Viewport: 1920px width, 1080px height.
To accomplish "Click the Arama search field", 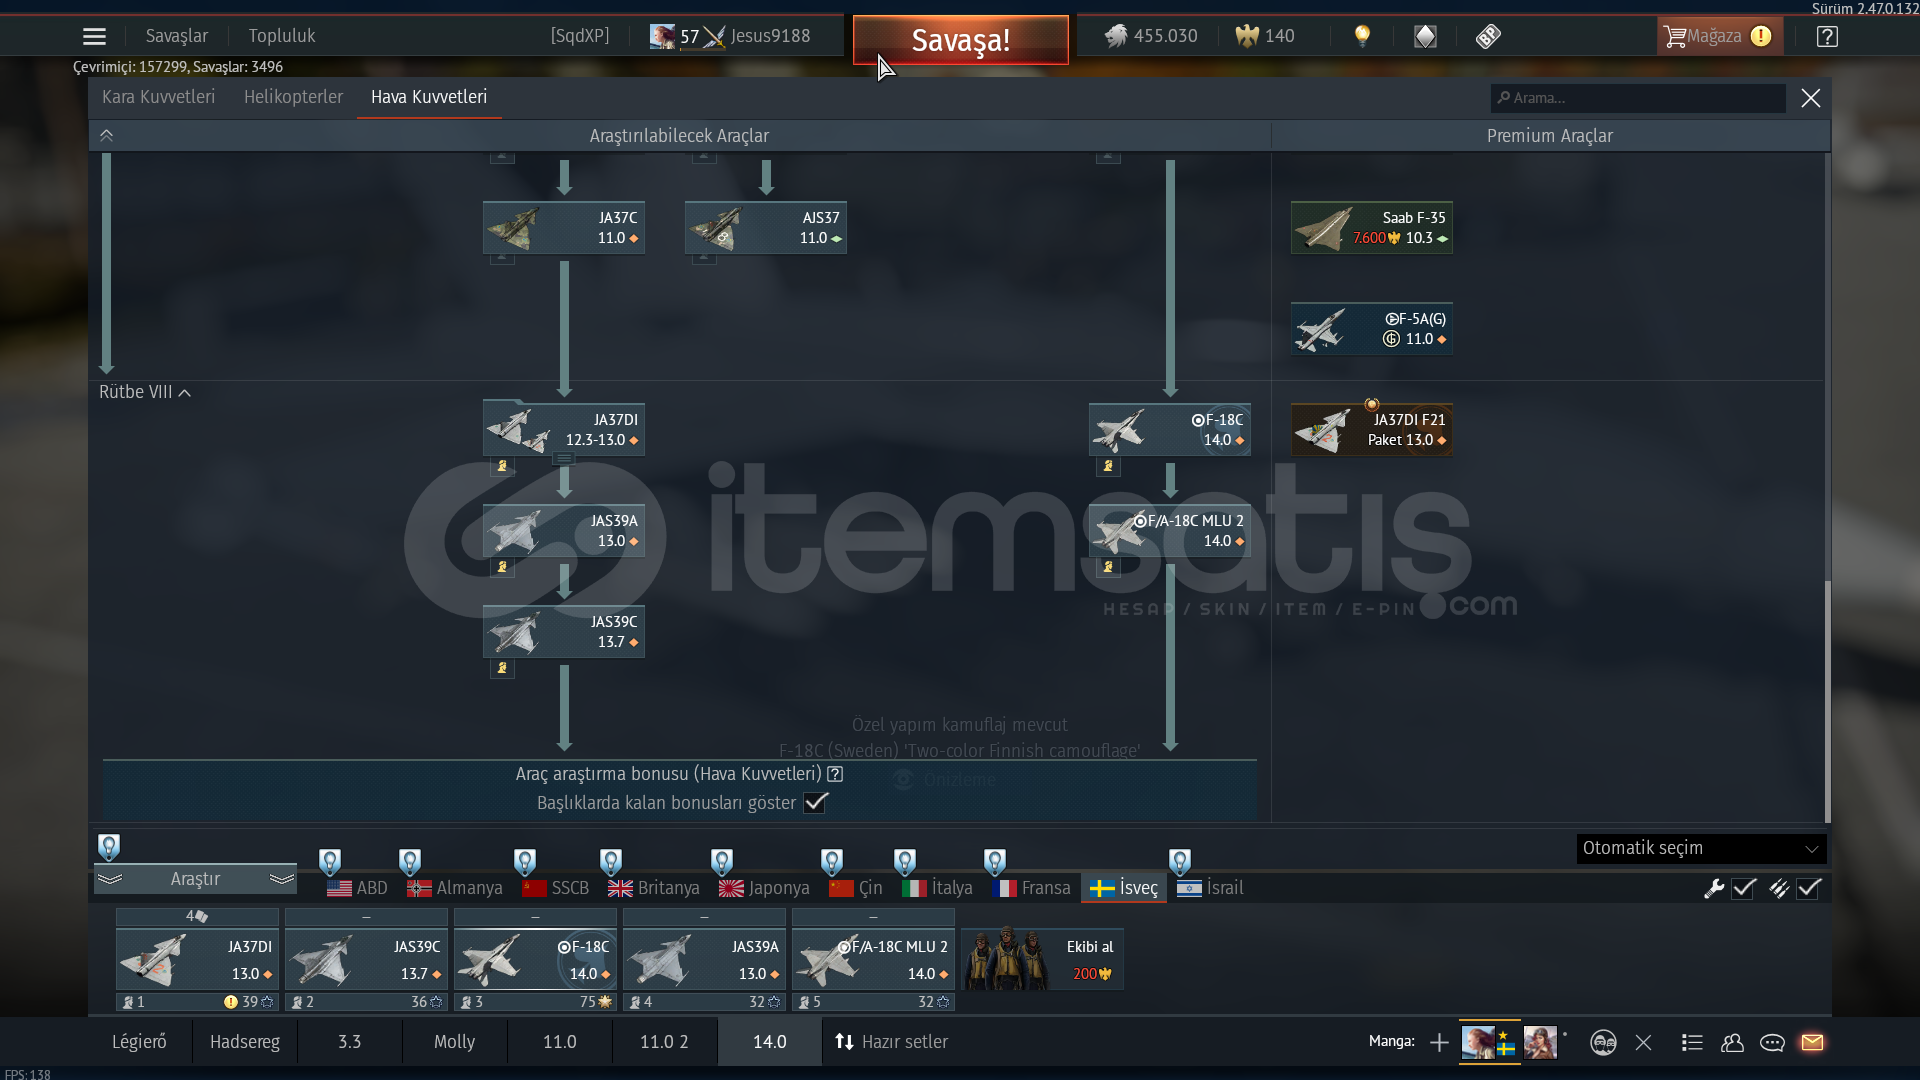I will tap(1638, 98).
